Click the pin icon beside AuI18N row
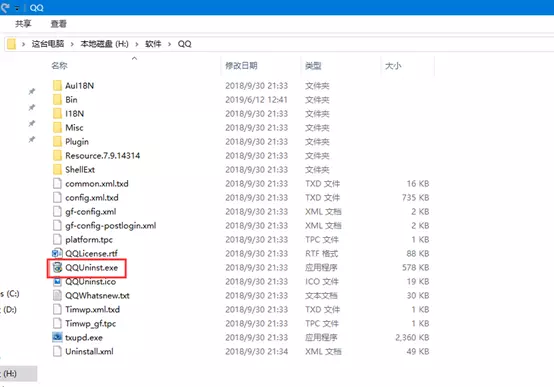Viewport: 554px width, 387px height. (32, 92)
